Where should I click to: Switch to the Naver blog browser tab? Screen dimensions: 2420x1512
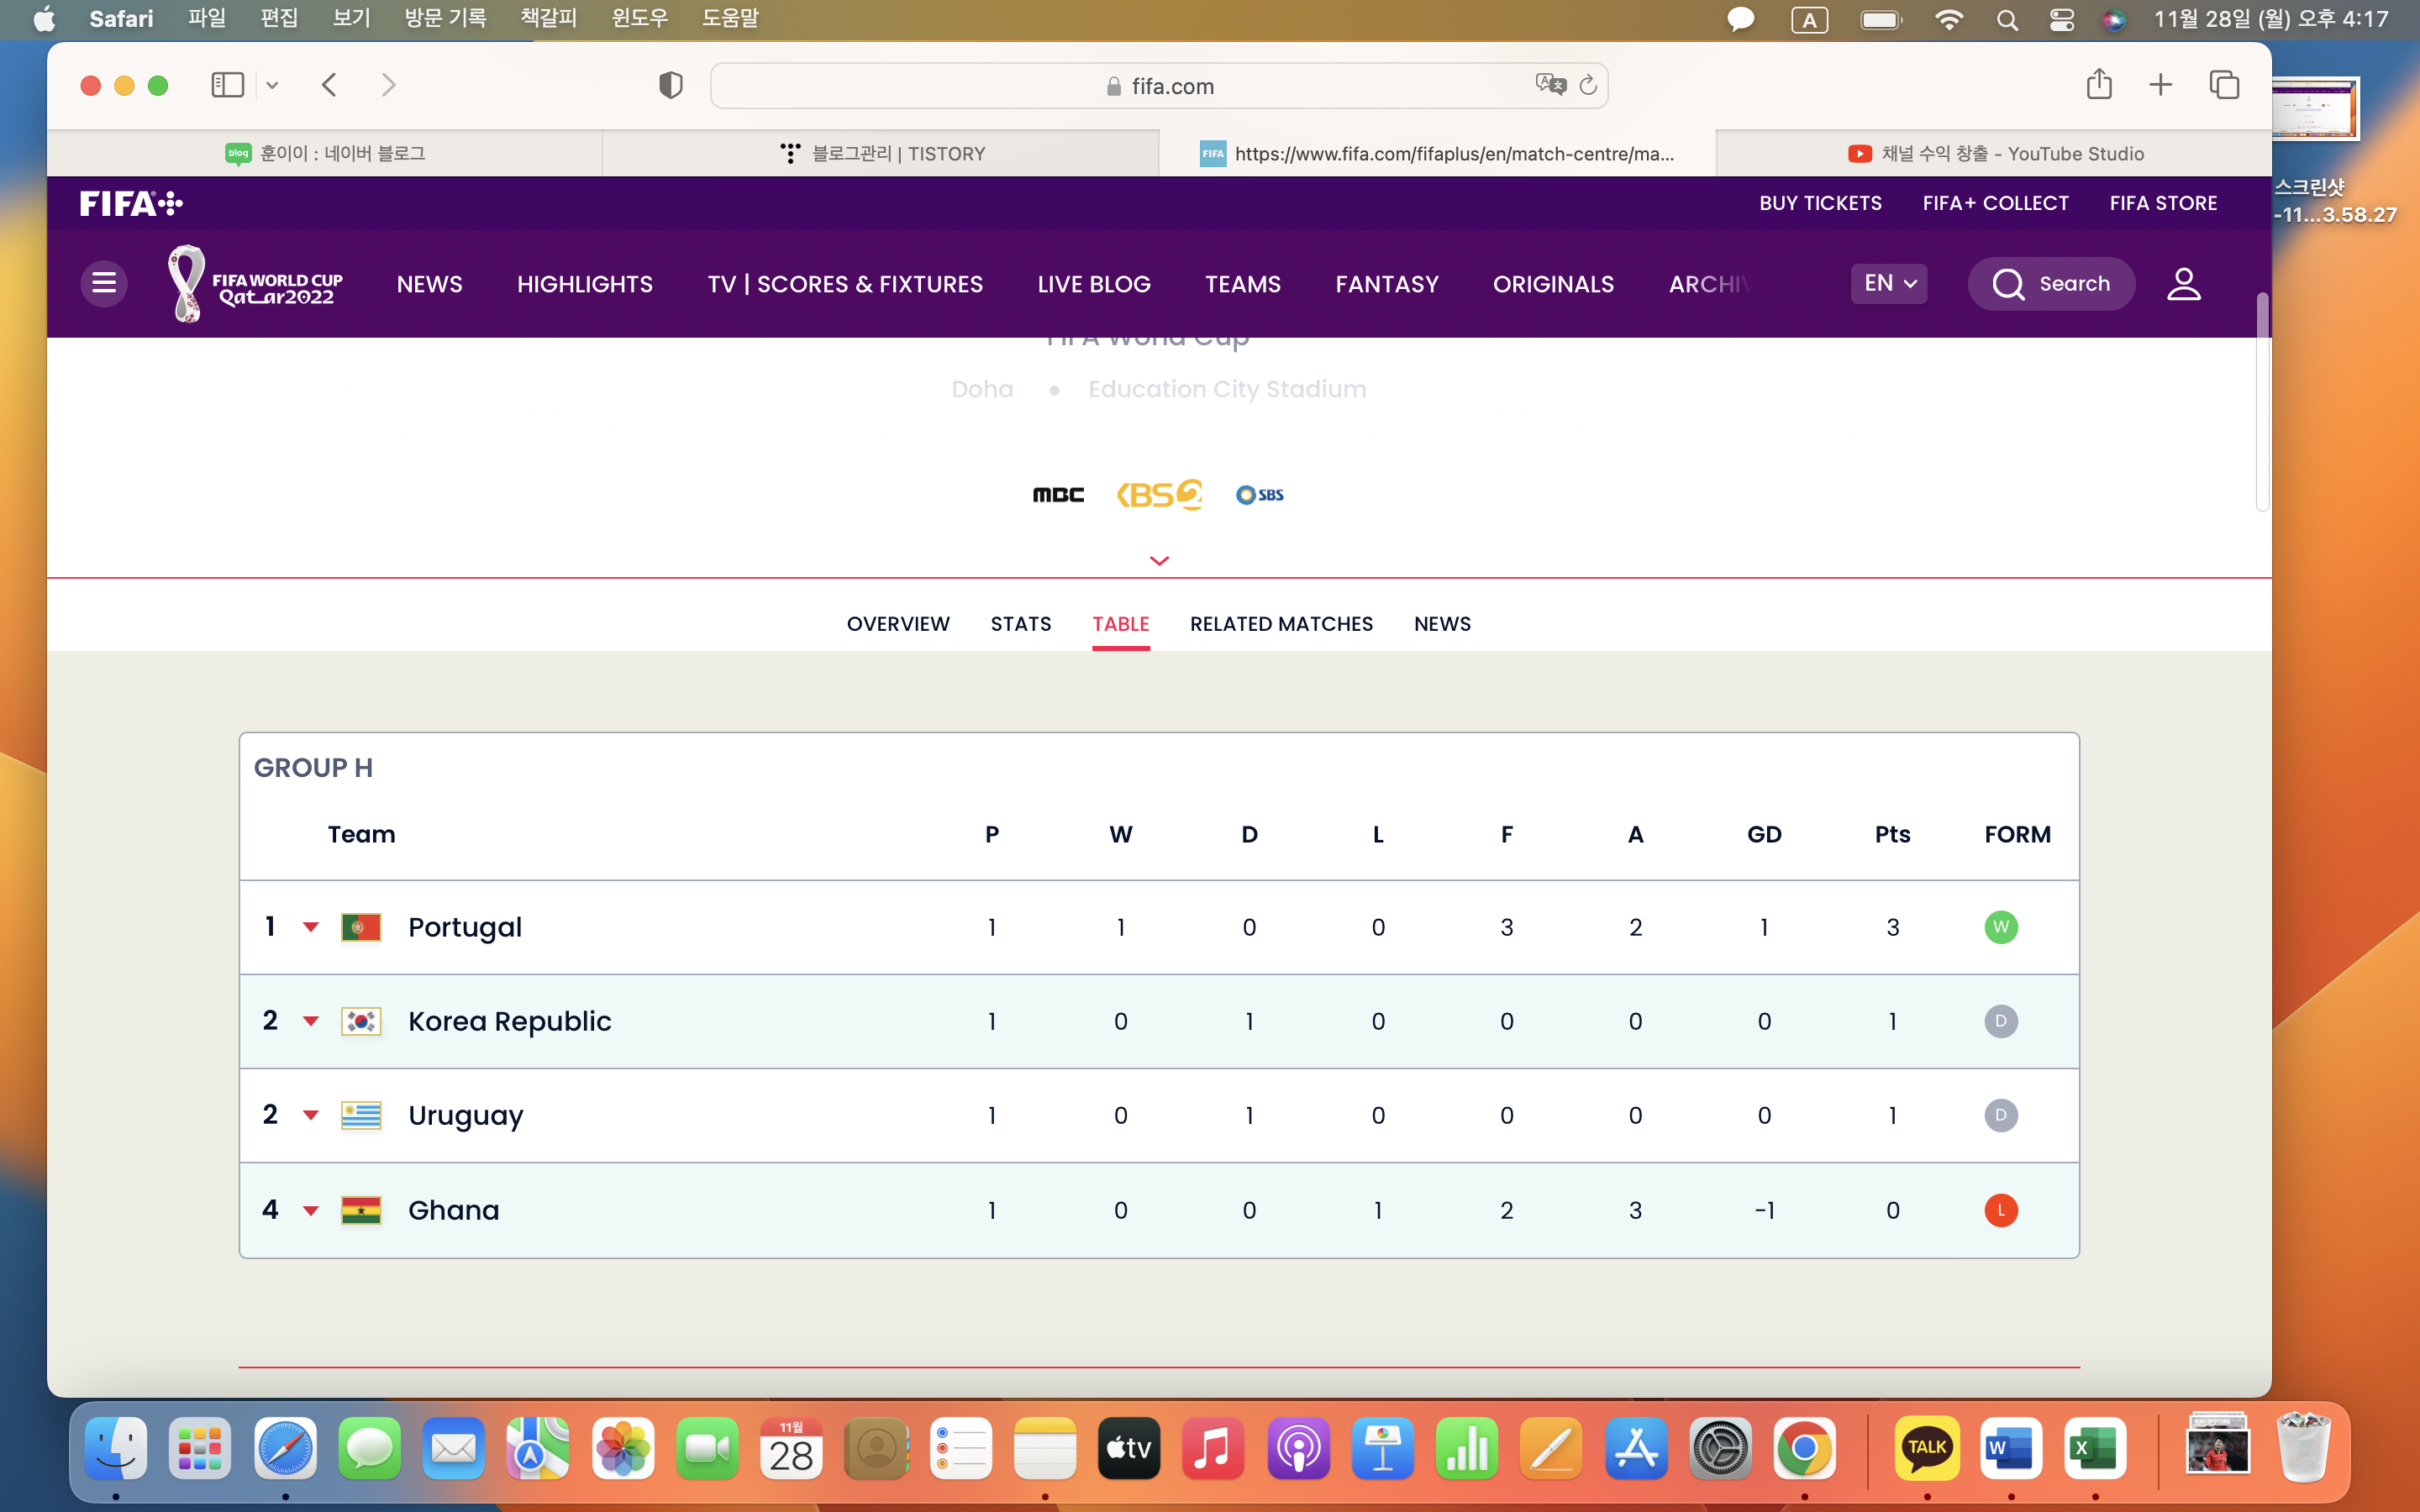point(325,153)
